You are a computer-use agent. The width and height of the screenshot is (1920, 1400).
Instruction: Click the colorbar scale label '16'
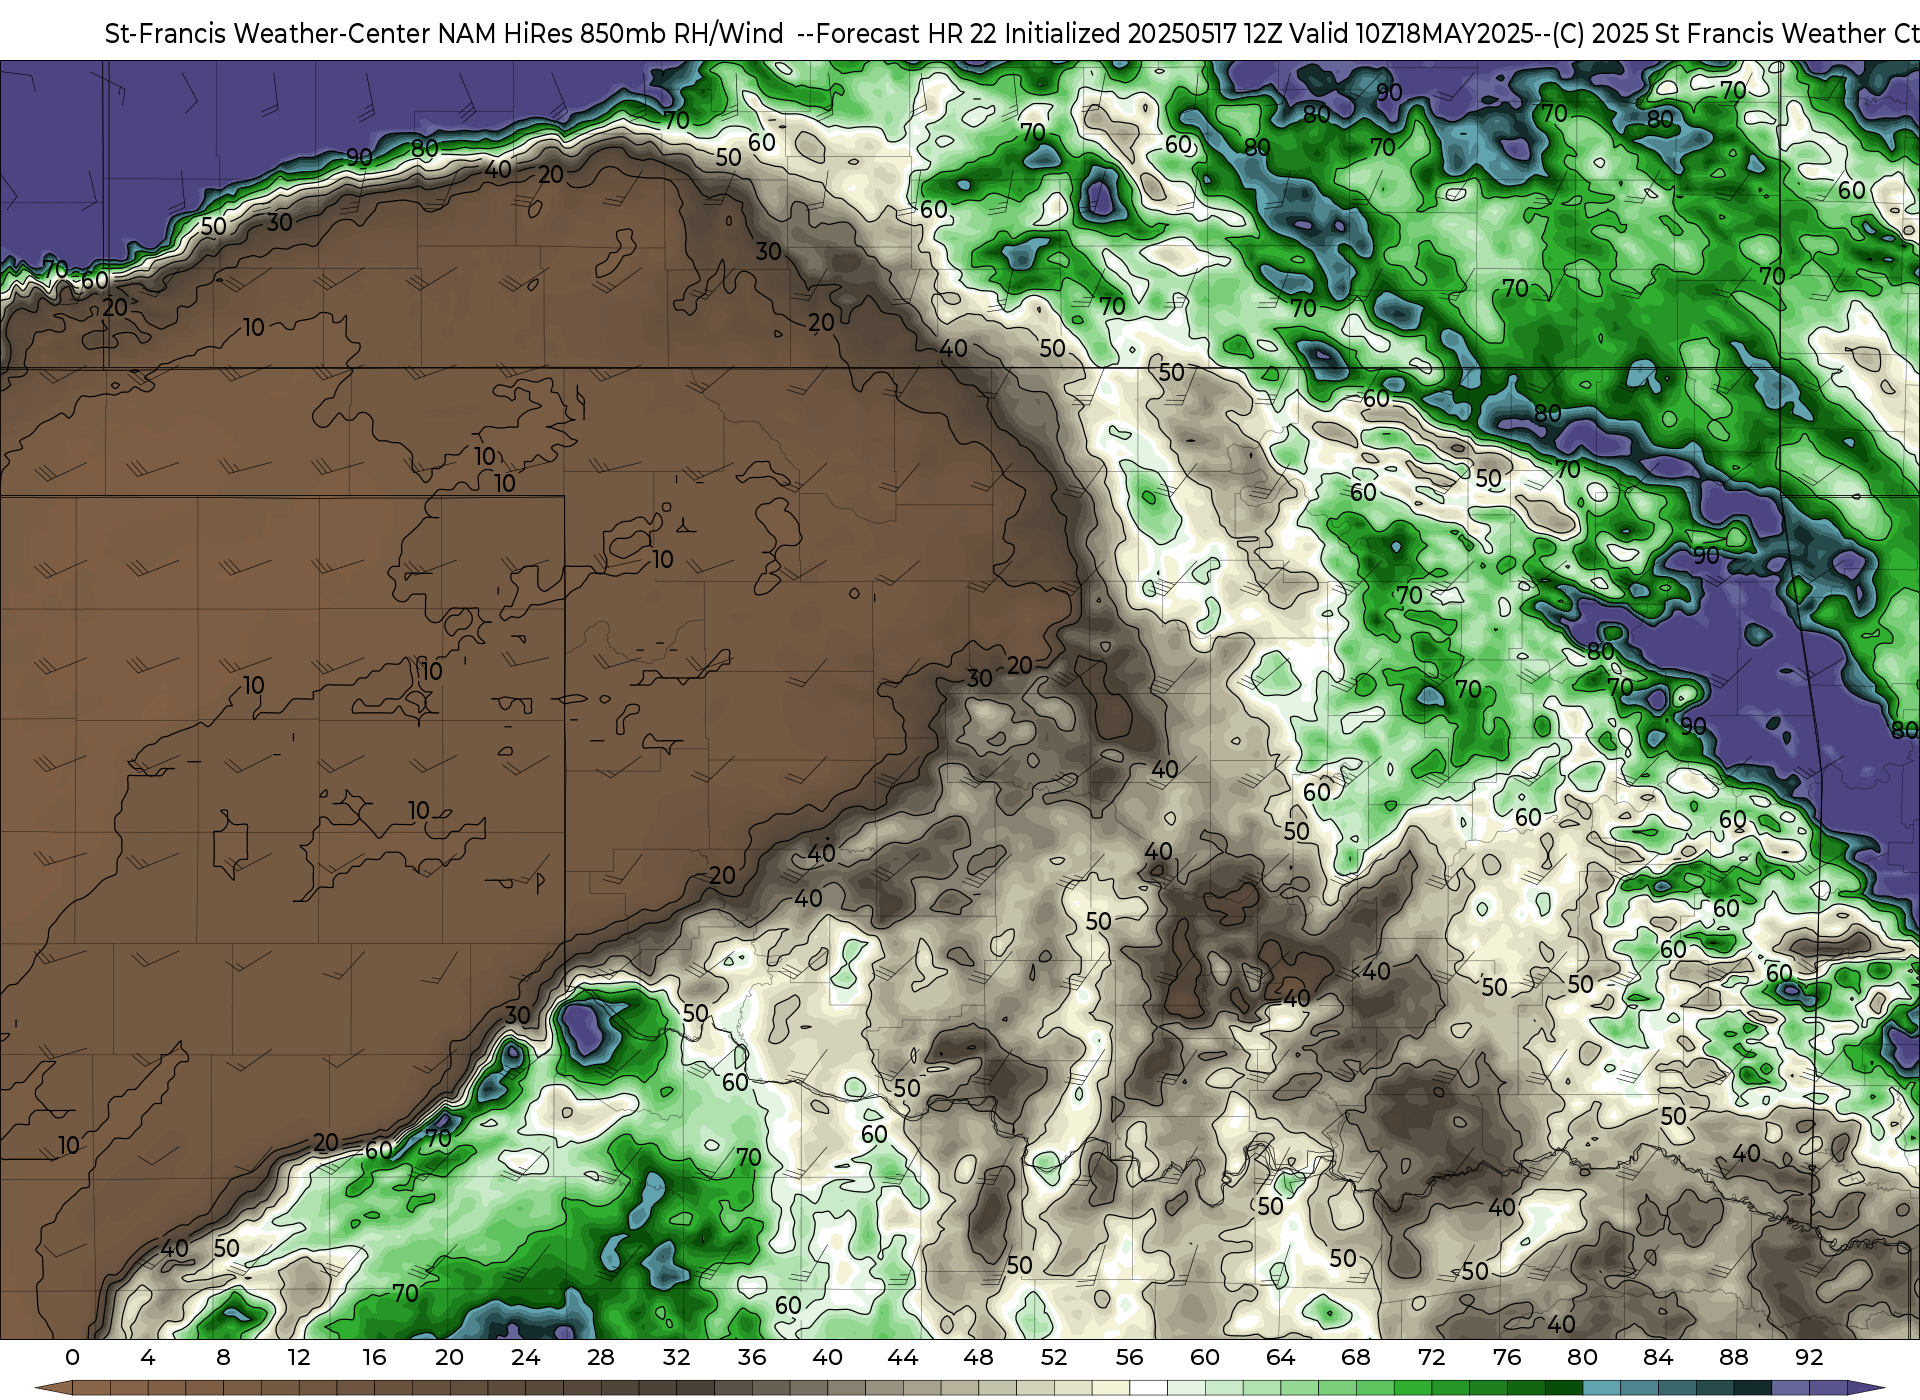click(x=374, y=1357)
